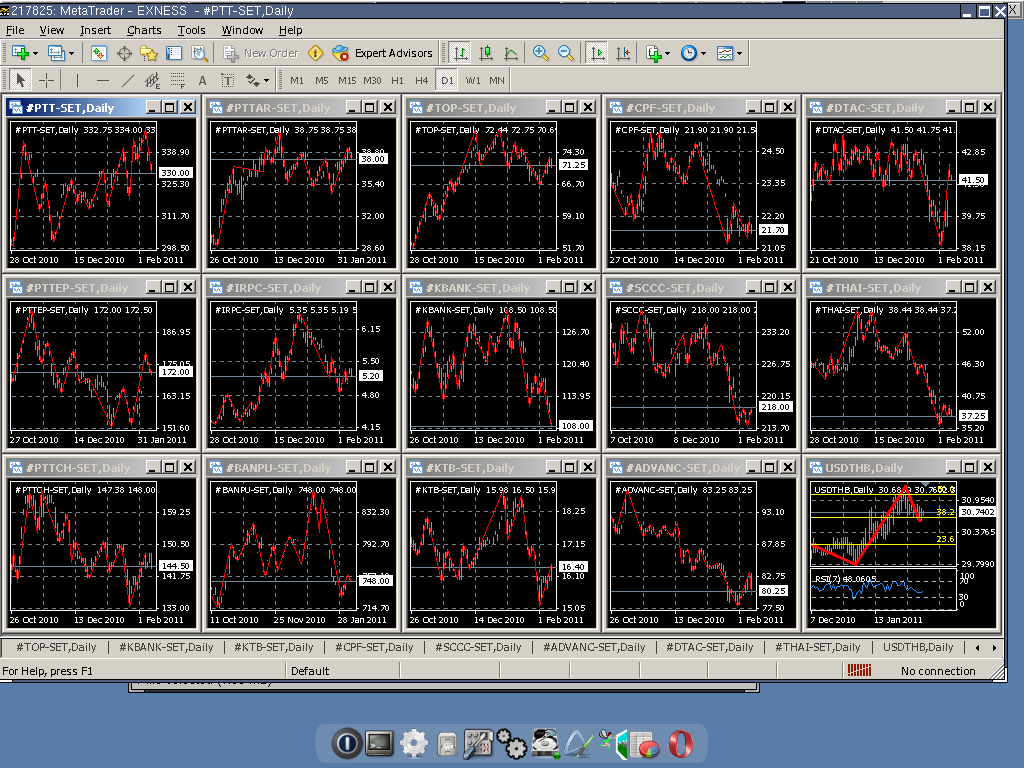Open the Charts menu
This screenshot has width=1024, height=768.
point(144,30)
